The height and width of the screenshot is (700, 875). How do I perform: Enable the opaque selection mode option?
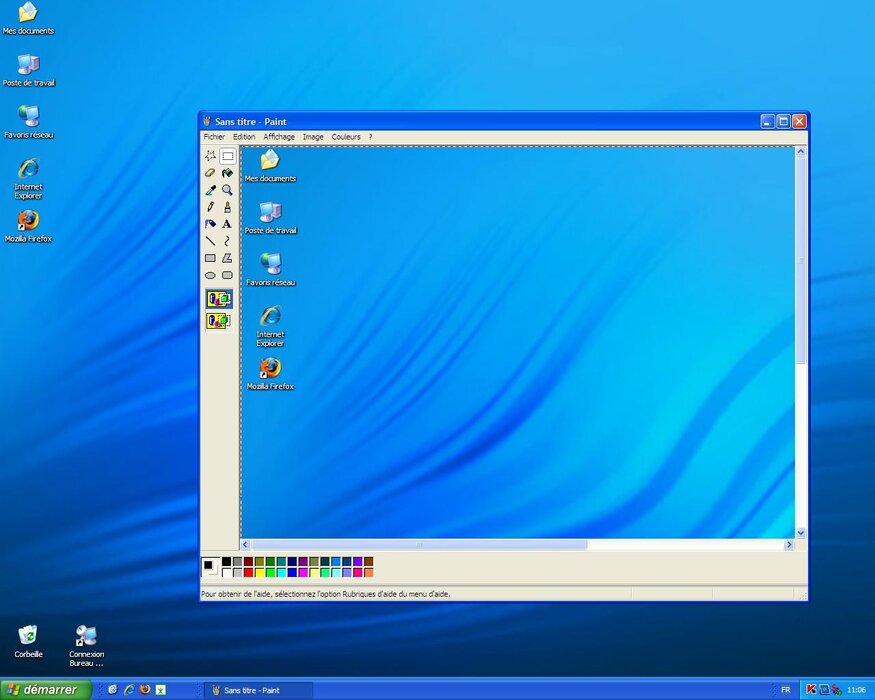coord(218,299)
